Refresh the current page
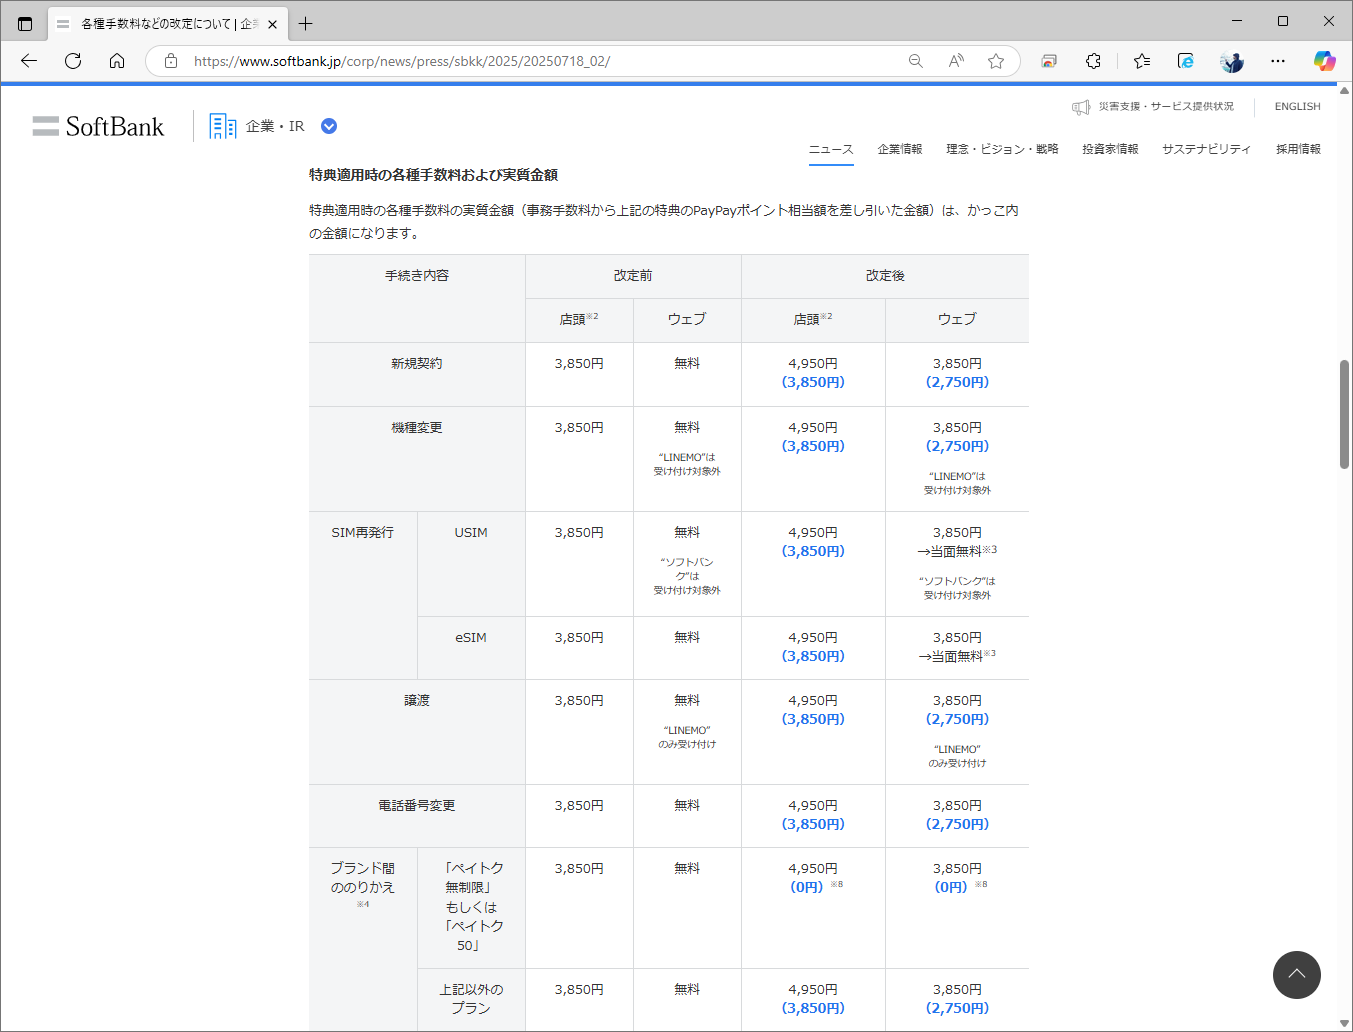Screen dimensions: 1353x1032 (72, 61)
